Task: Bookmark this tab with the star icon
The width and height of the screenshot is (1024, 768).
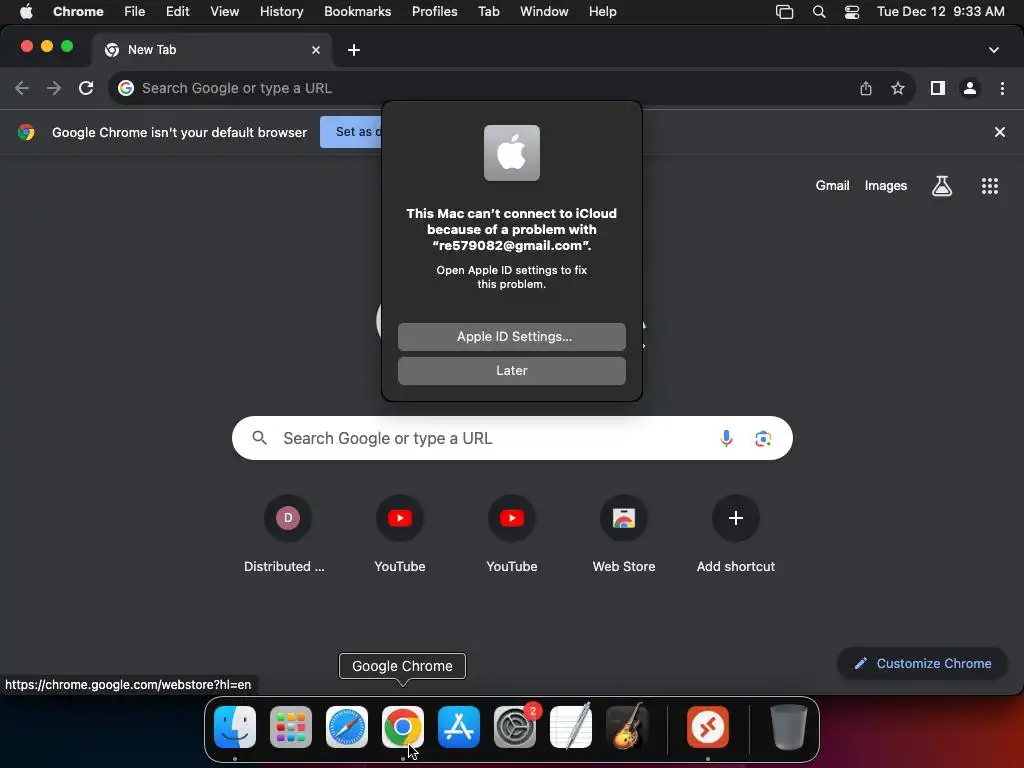Action: click(898, 88)
